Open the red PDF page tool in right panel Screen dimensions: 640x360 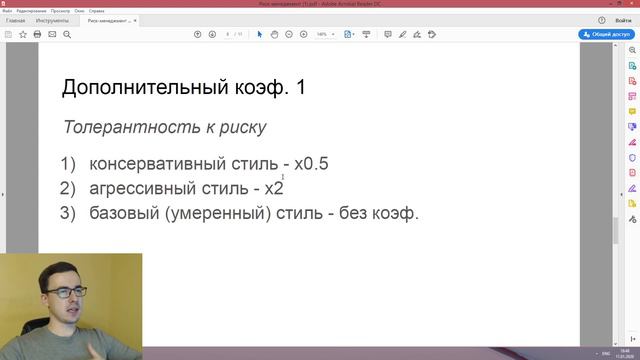[632, 173]
